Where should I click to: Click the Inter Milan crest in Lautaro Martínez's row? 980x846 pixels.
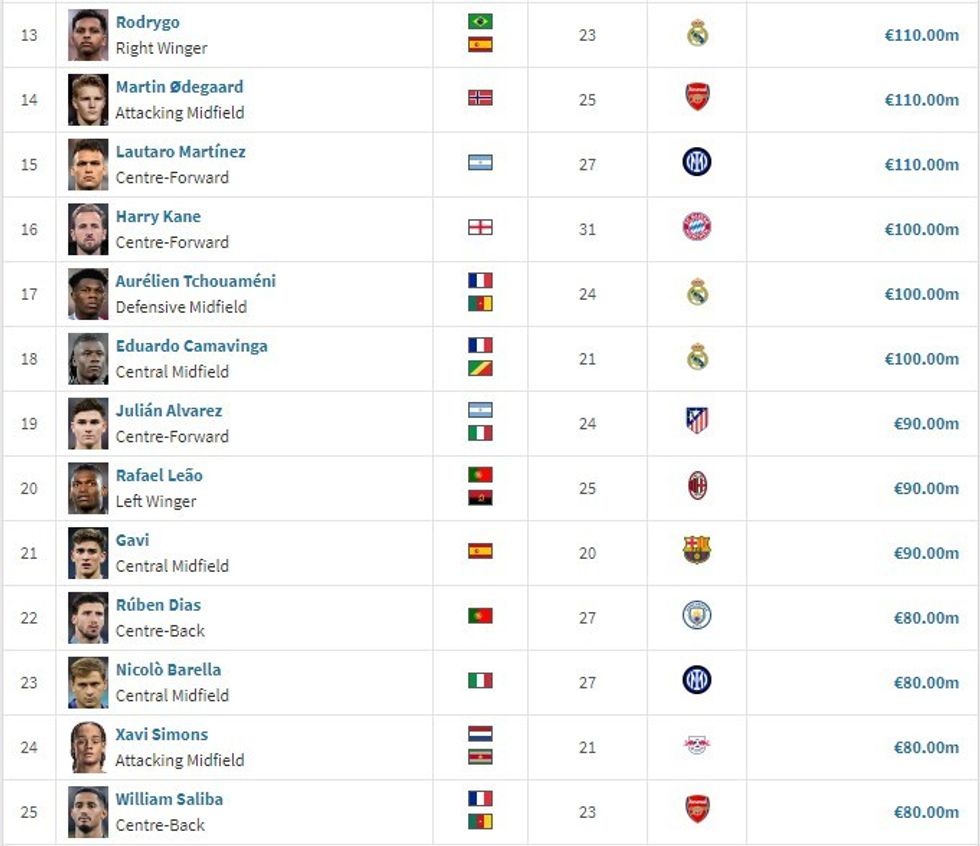[x=697, y=163]
